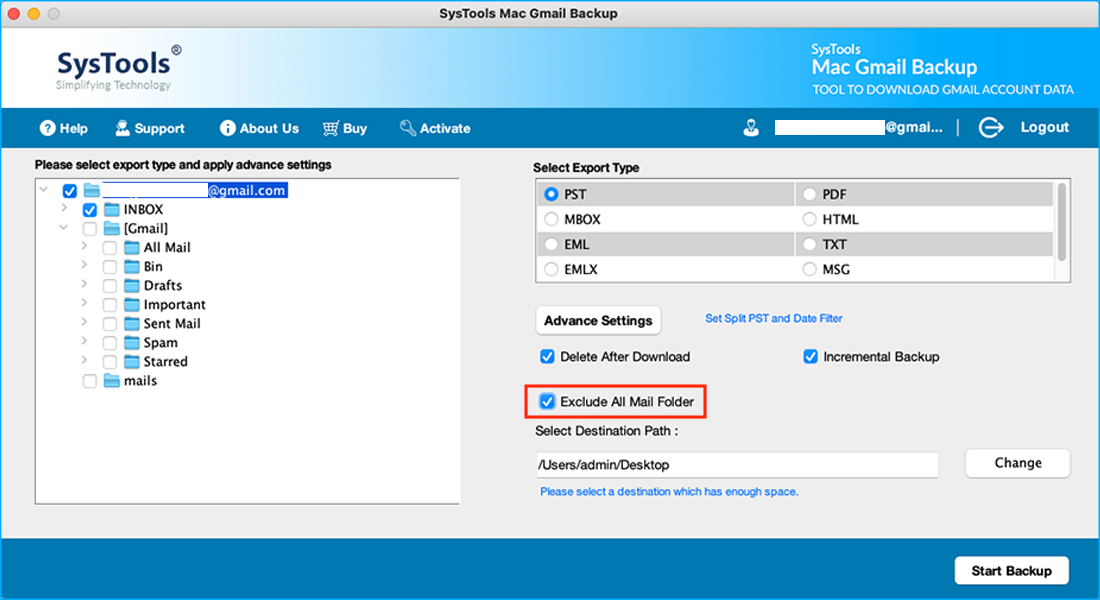
Task: Click the About Us info icon
Action: coord(227,128)
